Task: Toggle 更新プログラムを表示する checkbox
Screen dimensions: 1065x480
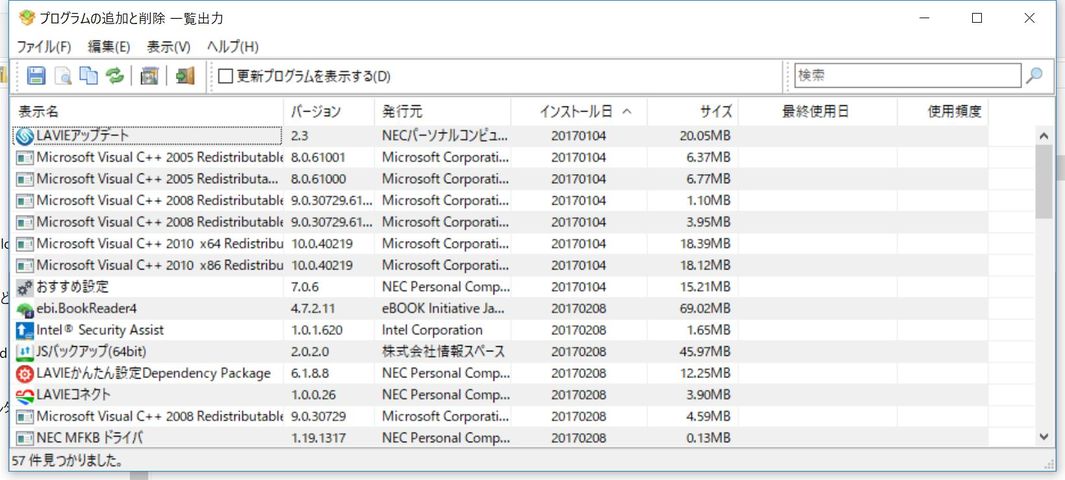Action: [x=225, y=76]
